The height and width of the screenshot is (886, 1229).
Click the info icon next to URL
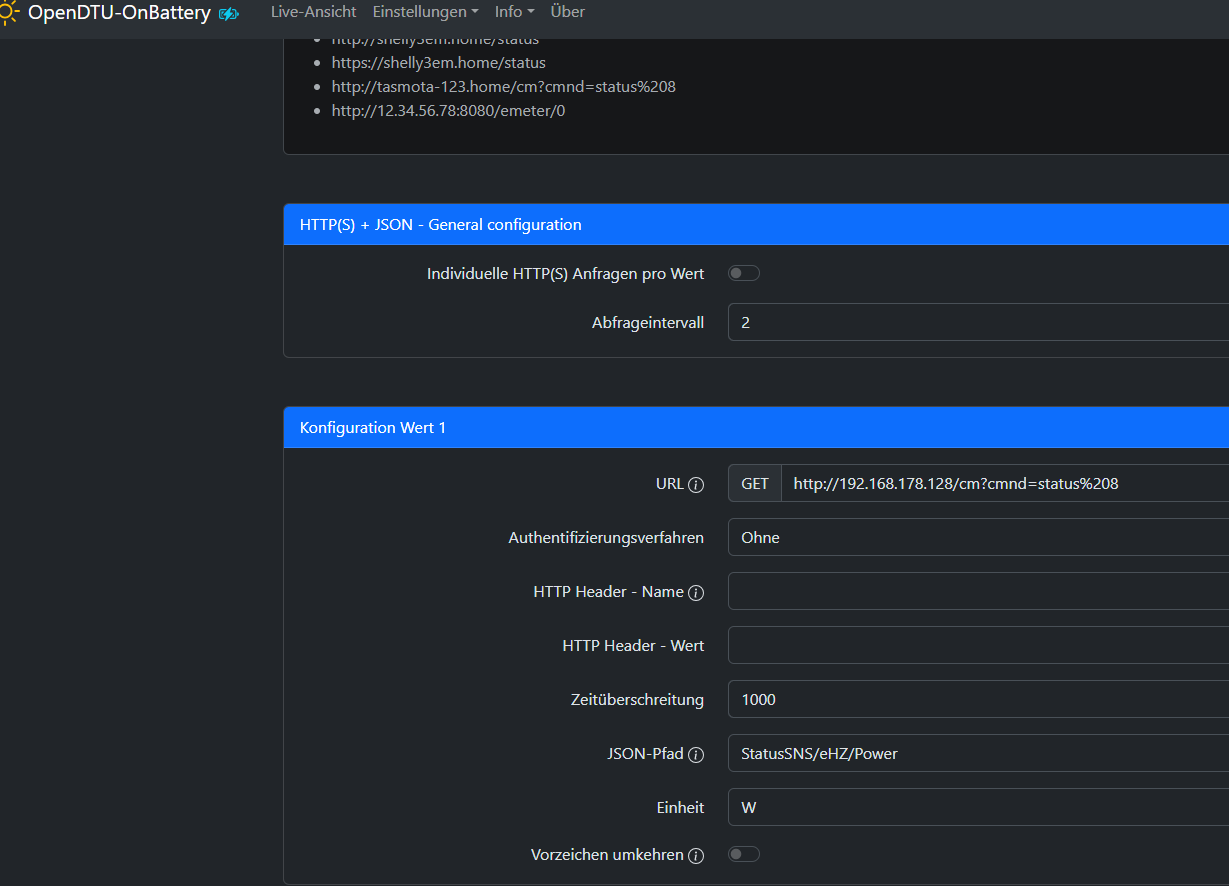point(696,485)
